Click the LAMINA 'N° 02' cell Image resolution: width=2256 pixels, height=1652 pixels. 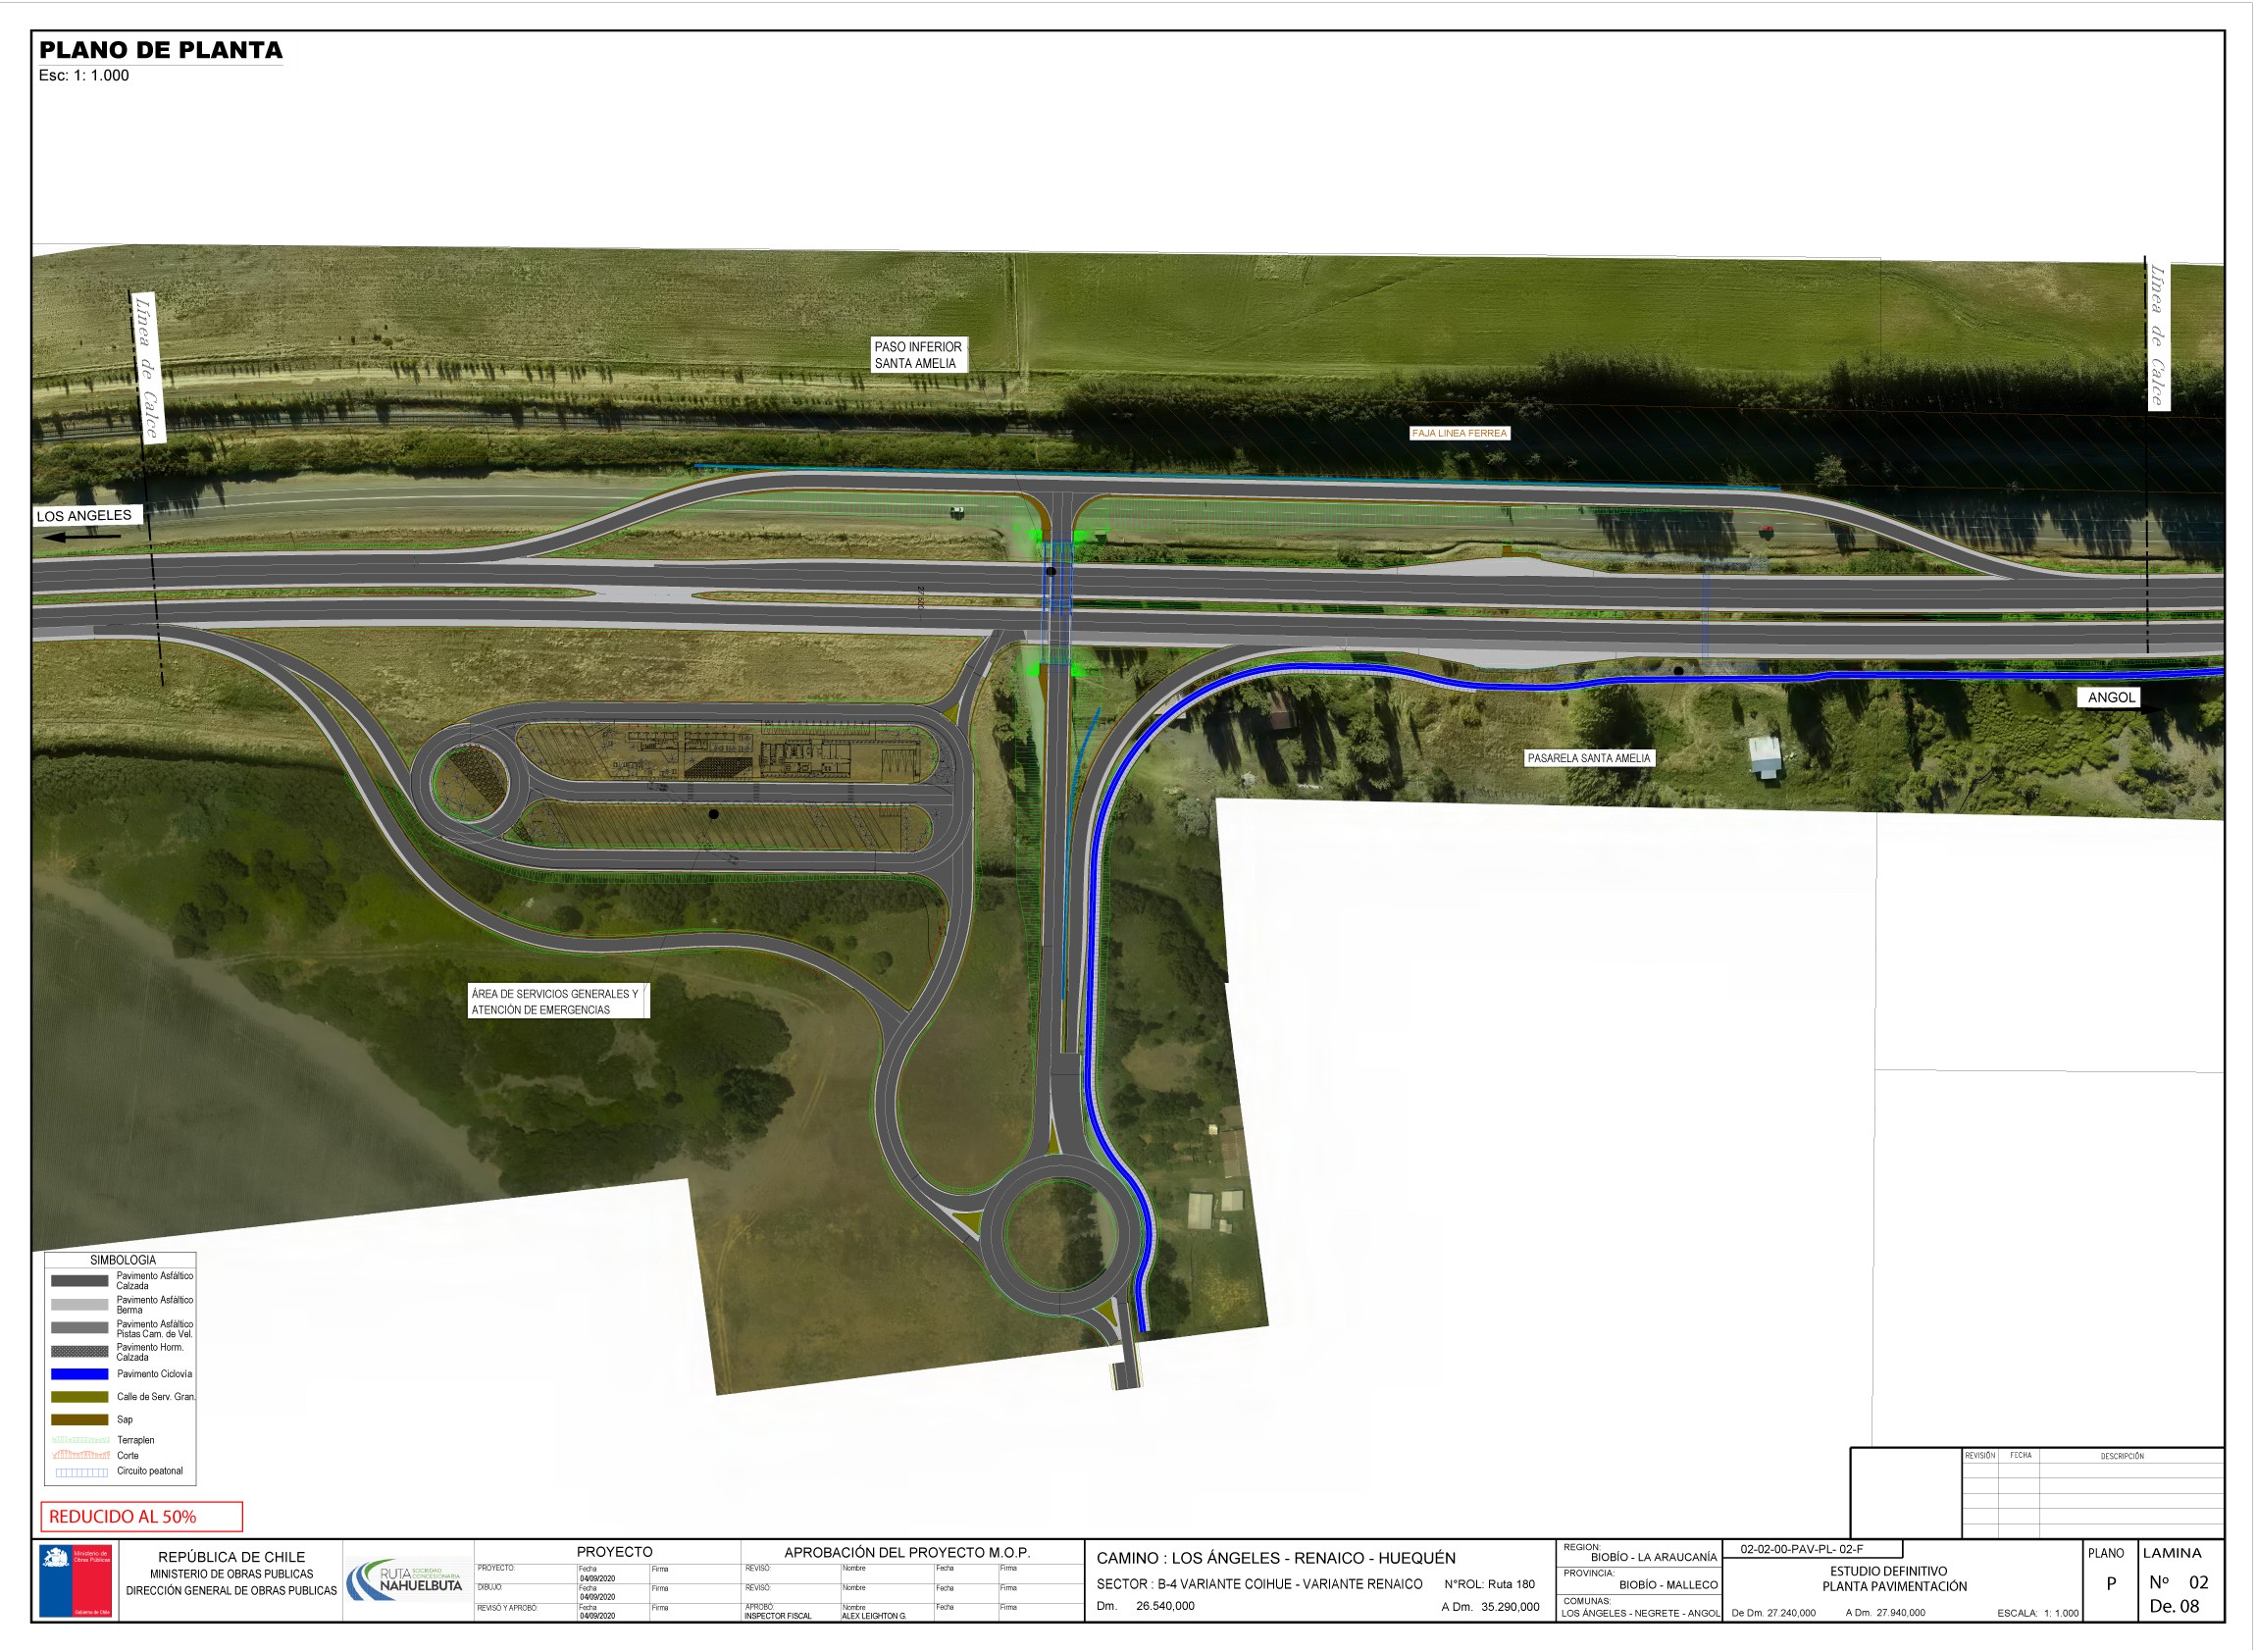pos(2179,1583)
